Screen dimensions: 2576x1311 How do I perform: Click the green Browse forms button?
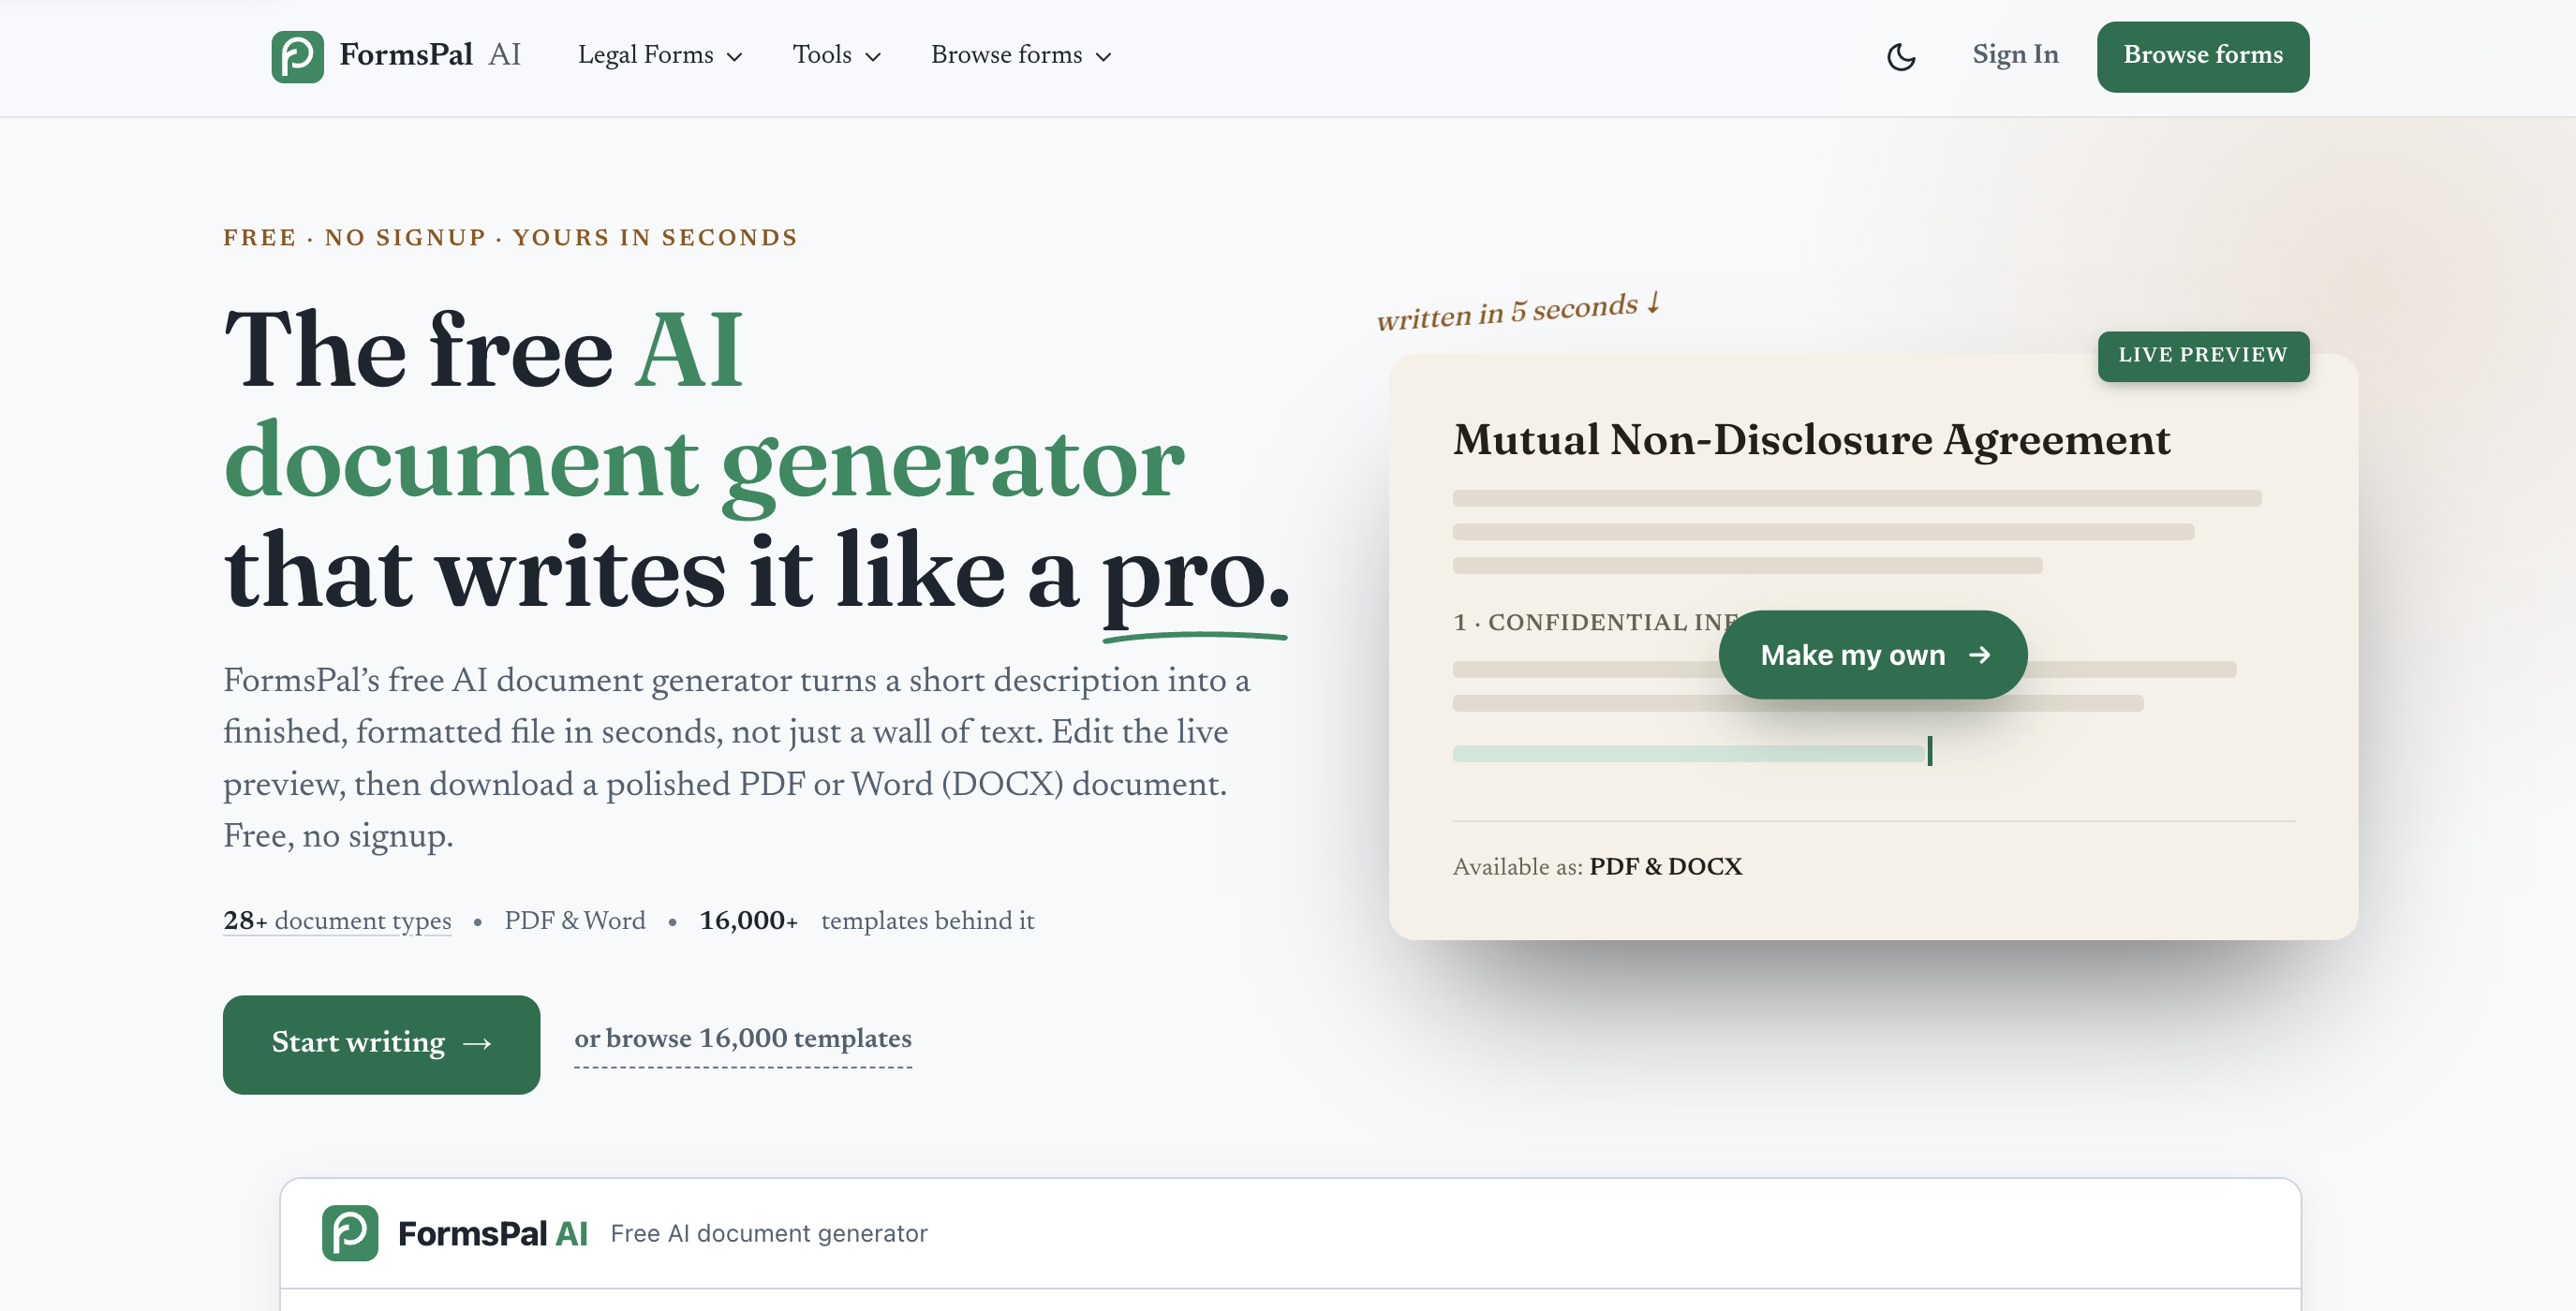coord(2203,56)
